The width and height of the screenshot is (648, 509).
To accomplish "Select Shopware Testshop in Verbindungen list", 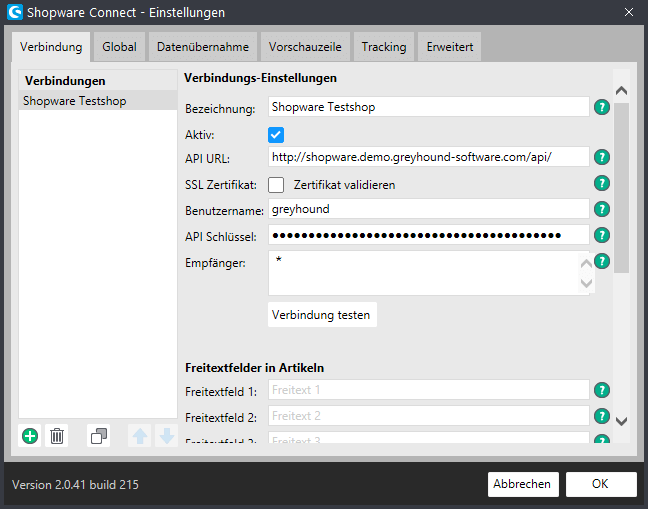I will click(x=98, y=101).
